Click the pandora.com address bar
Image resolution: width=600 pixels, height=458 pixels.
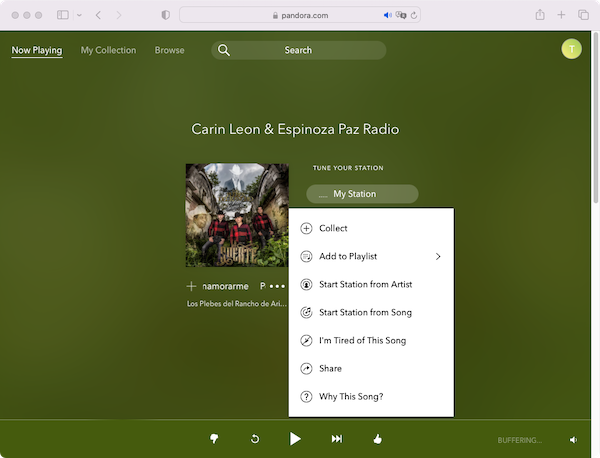pyautogui.click(x=300, y=15)
